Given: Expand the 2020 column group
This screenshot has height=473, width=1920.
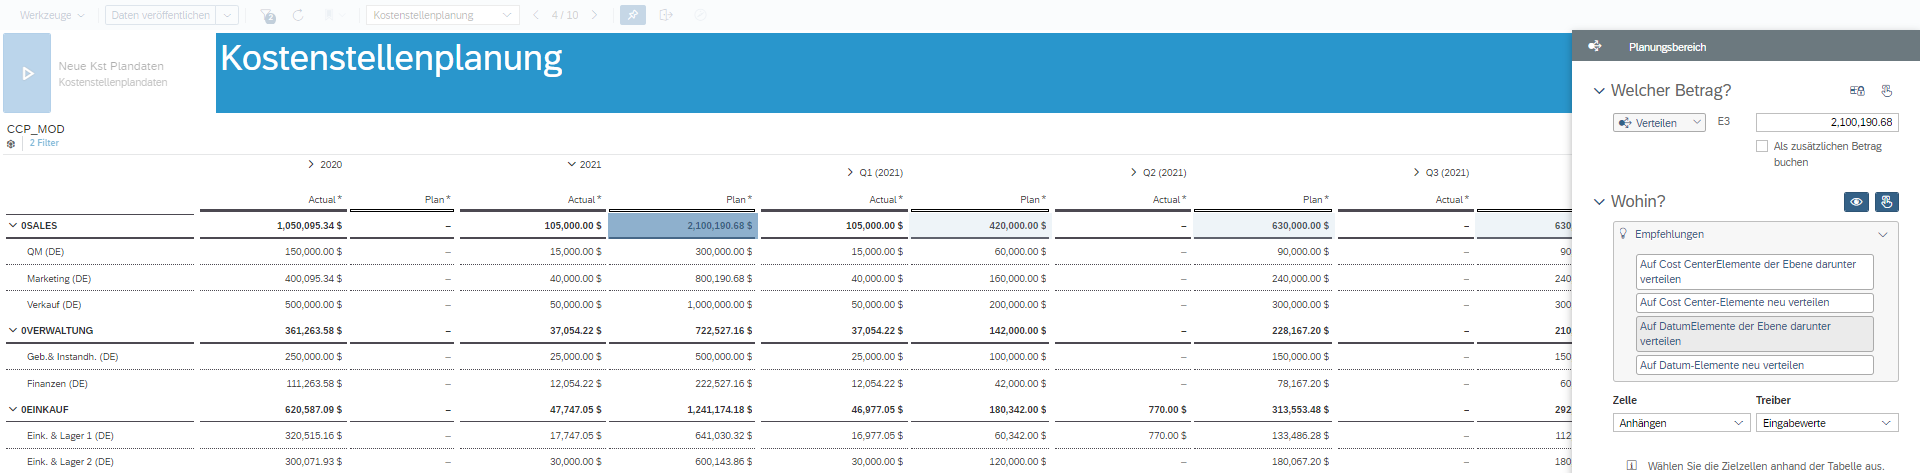Looking at the screenshot, I should coord(312,164).
